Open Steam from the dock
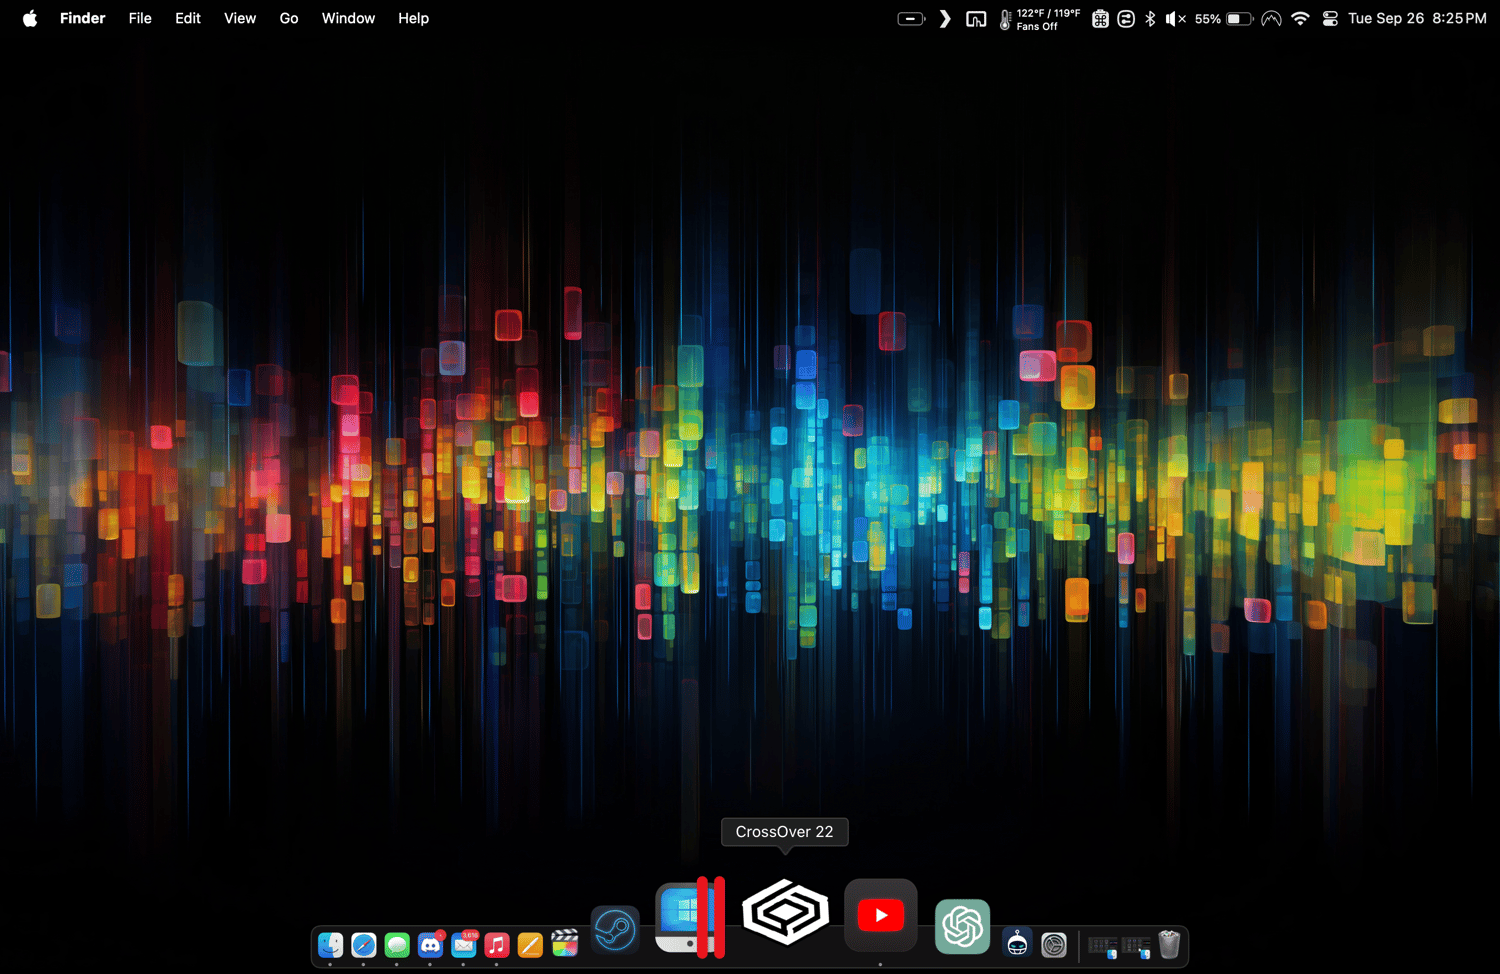 [x=615, y=931]
